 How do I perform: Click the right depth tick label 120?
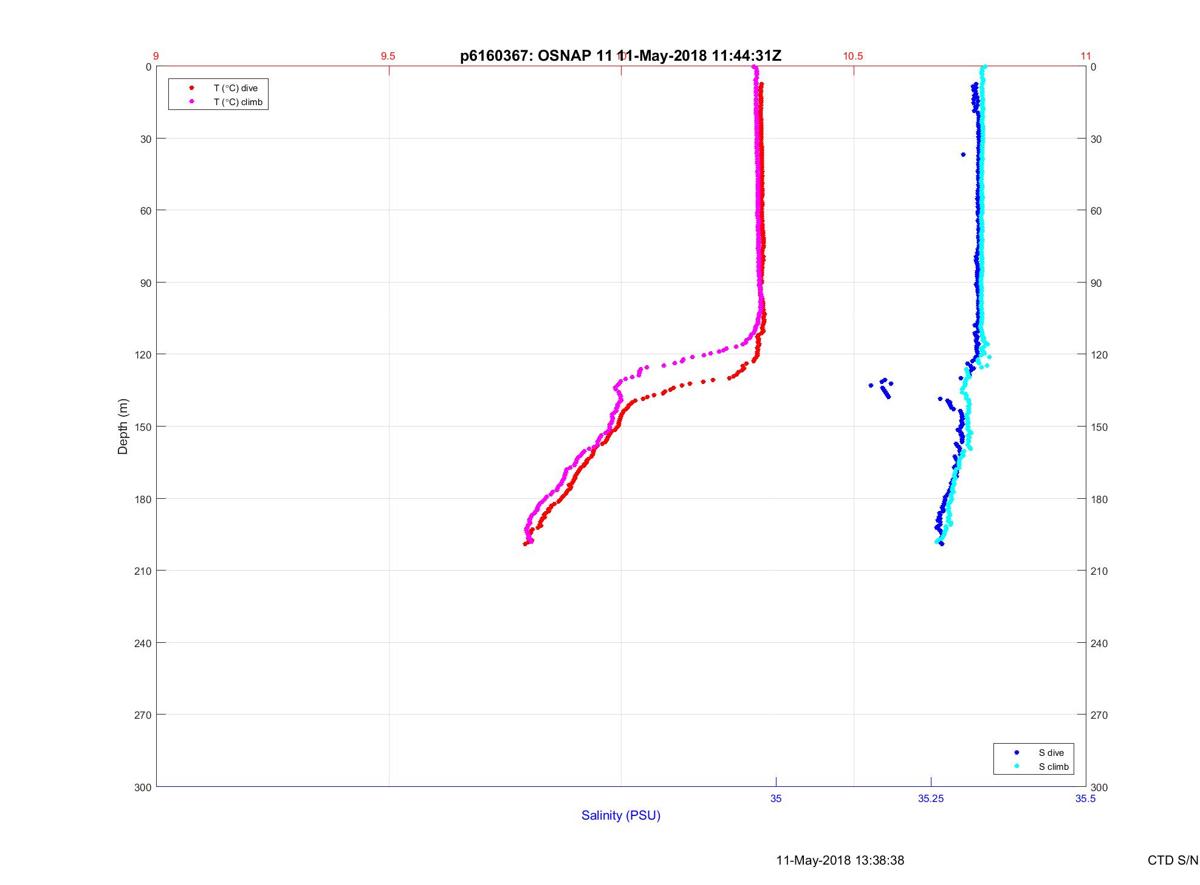pos(1098,355)
